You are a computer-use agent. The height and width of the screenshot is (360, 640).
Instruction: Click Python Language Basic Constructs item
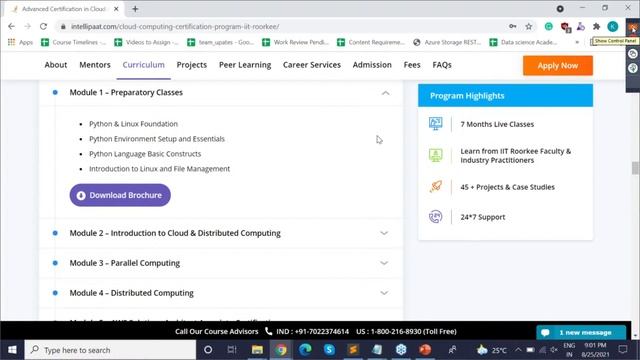pos(145,154)
